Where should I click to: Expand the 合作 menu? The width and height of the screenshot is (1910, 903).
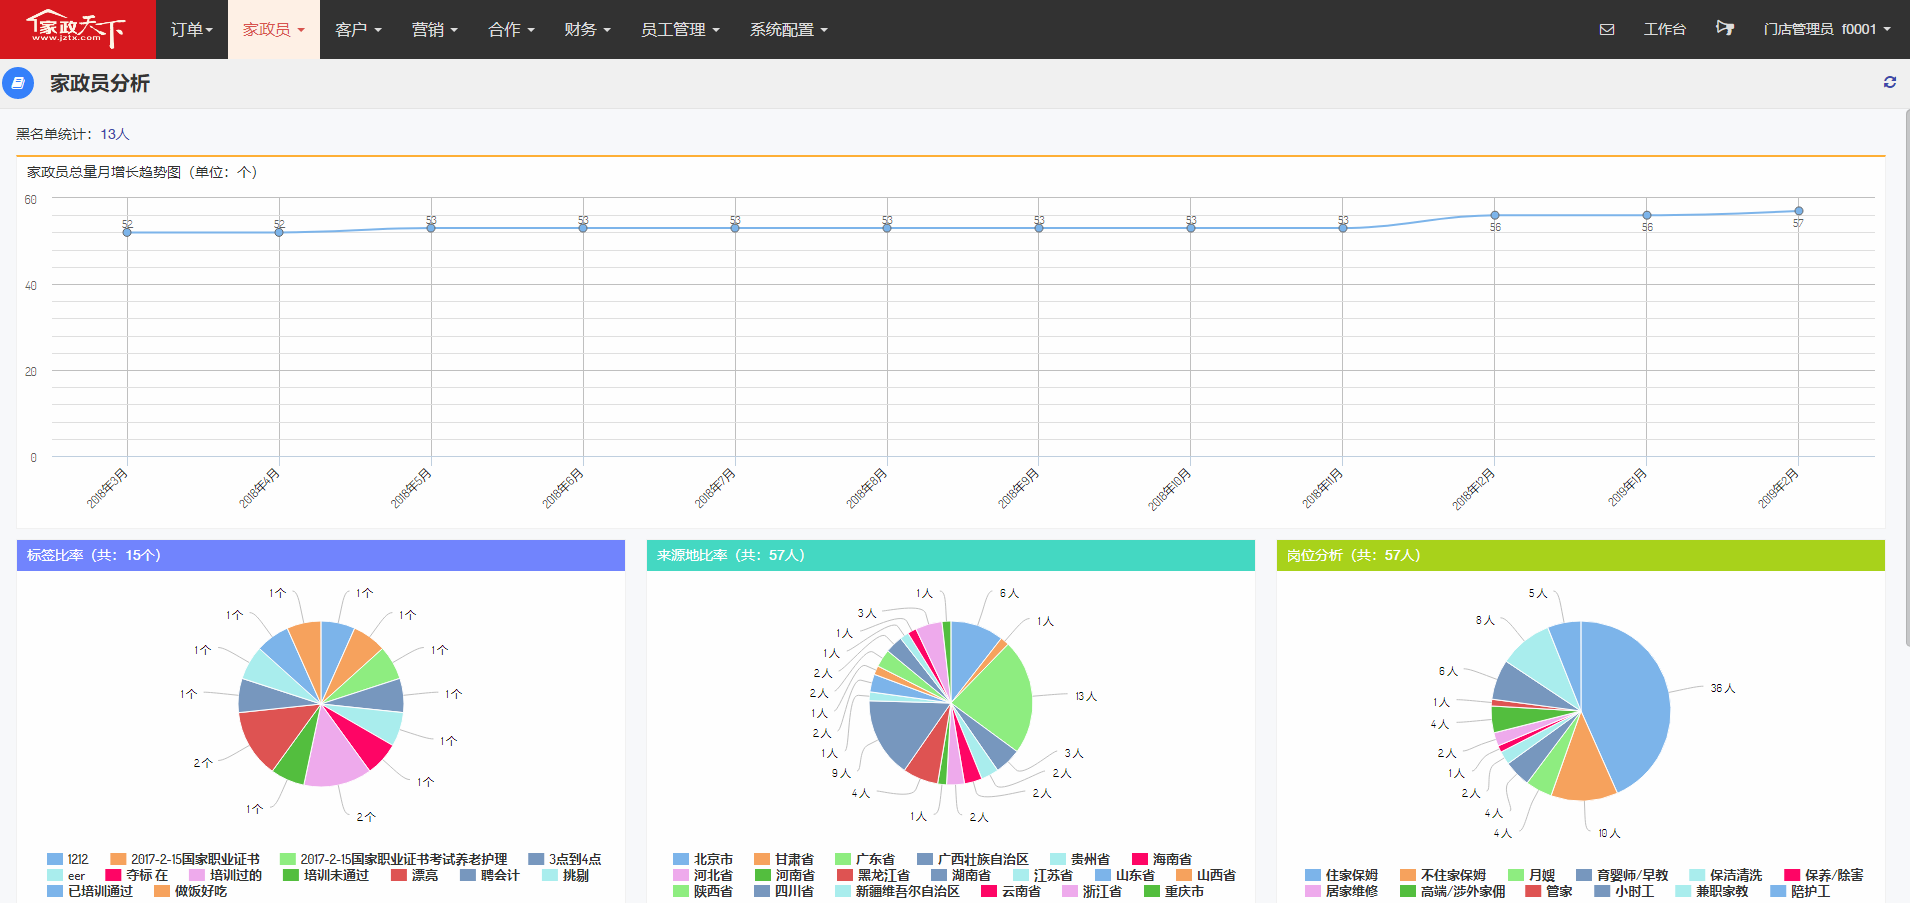pyautogui.click(x=511, y=29)
